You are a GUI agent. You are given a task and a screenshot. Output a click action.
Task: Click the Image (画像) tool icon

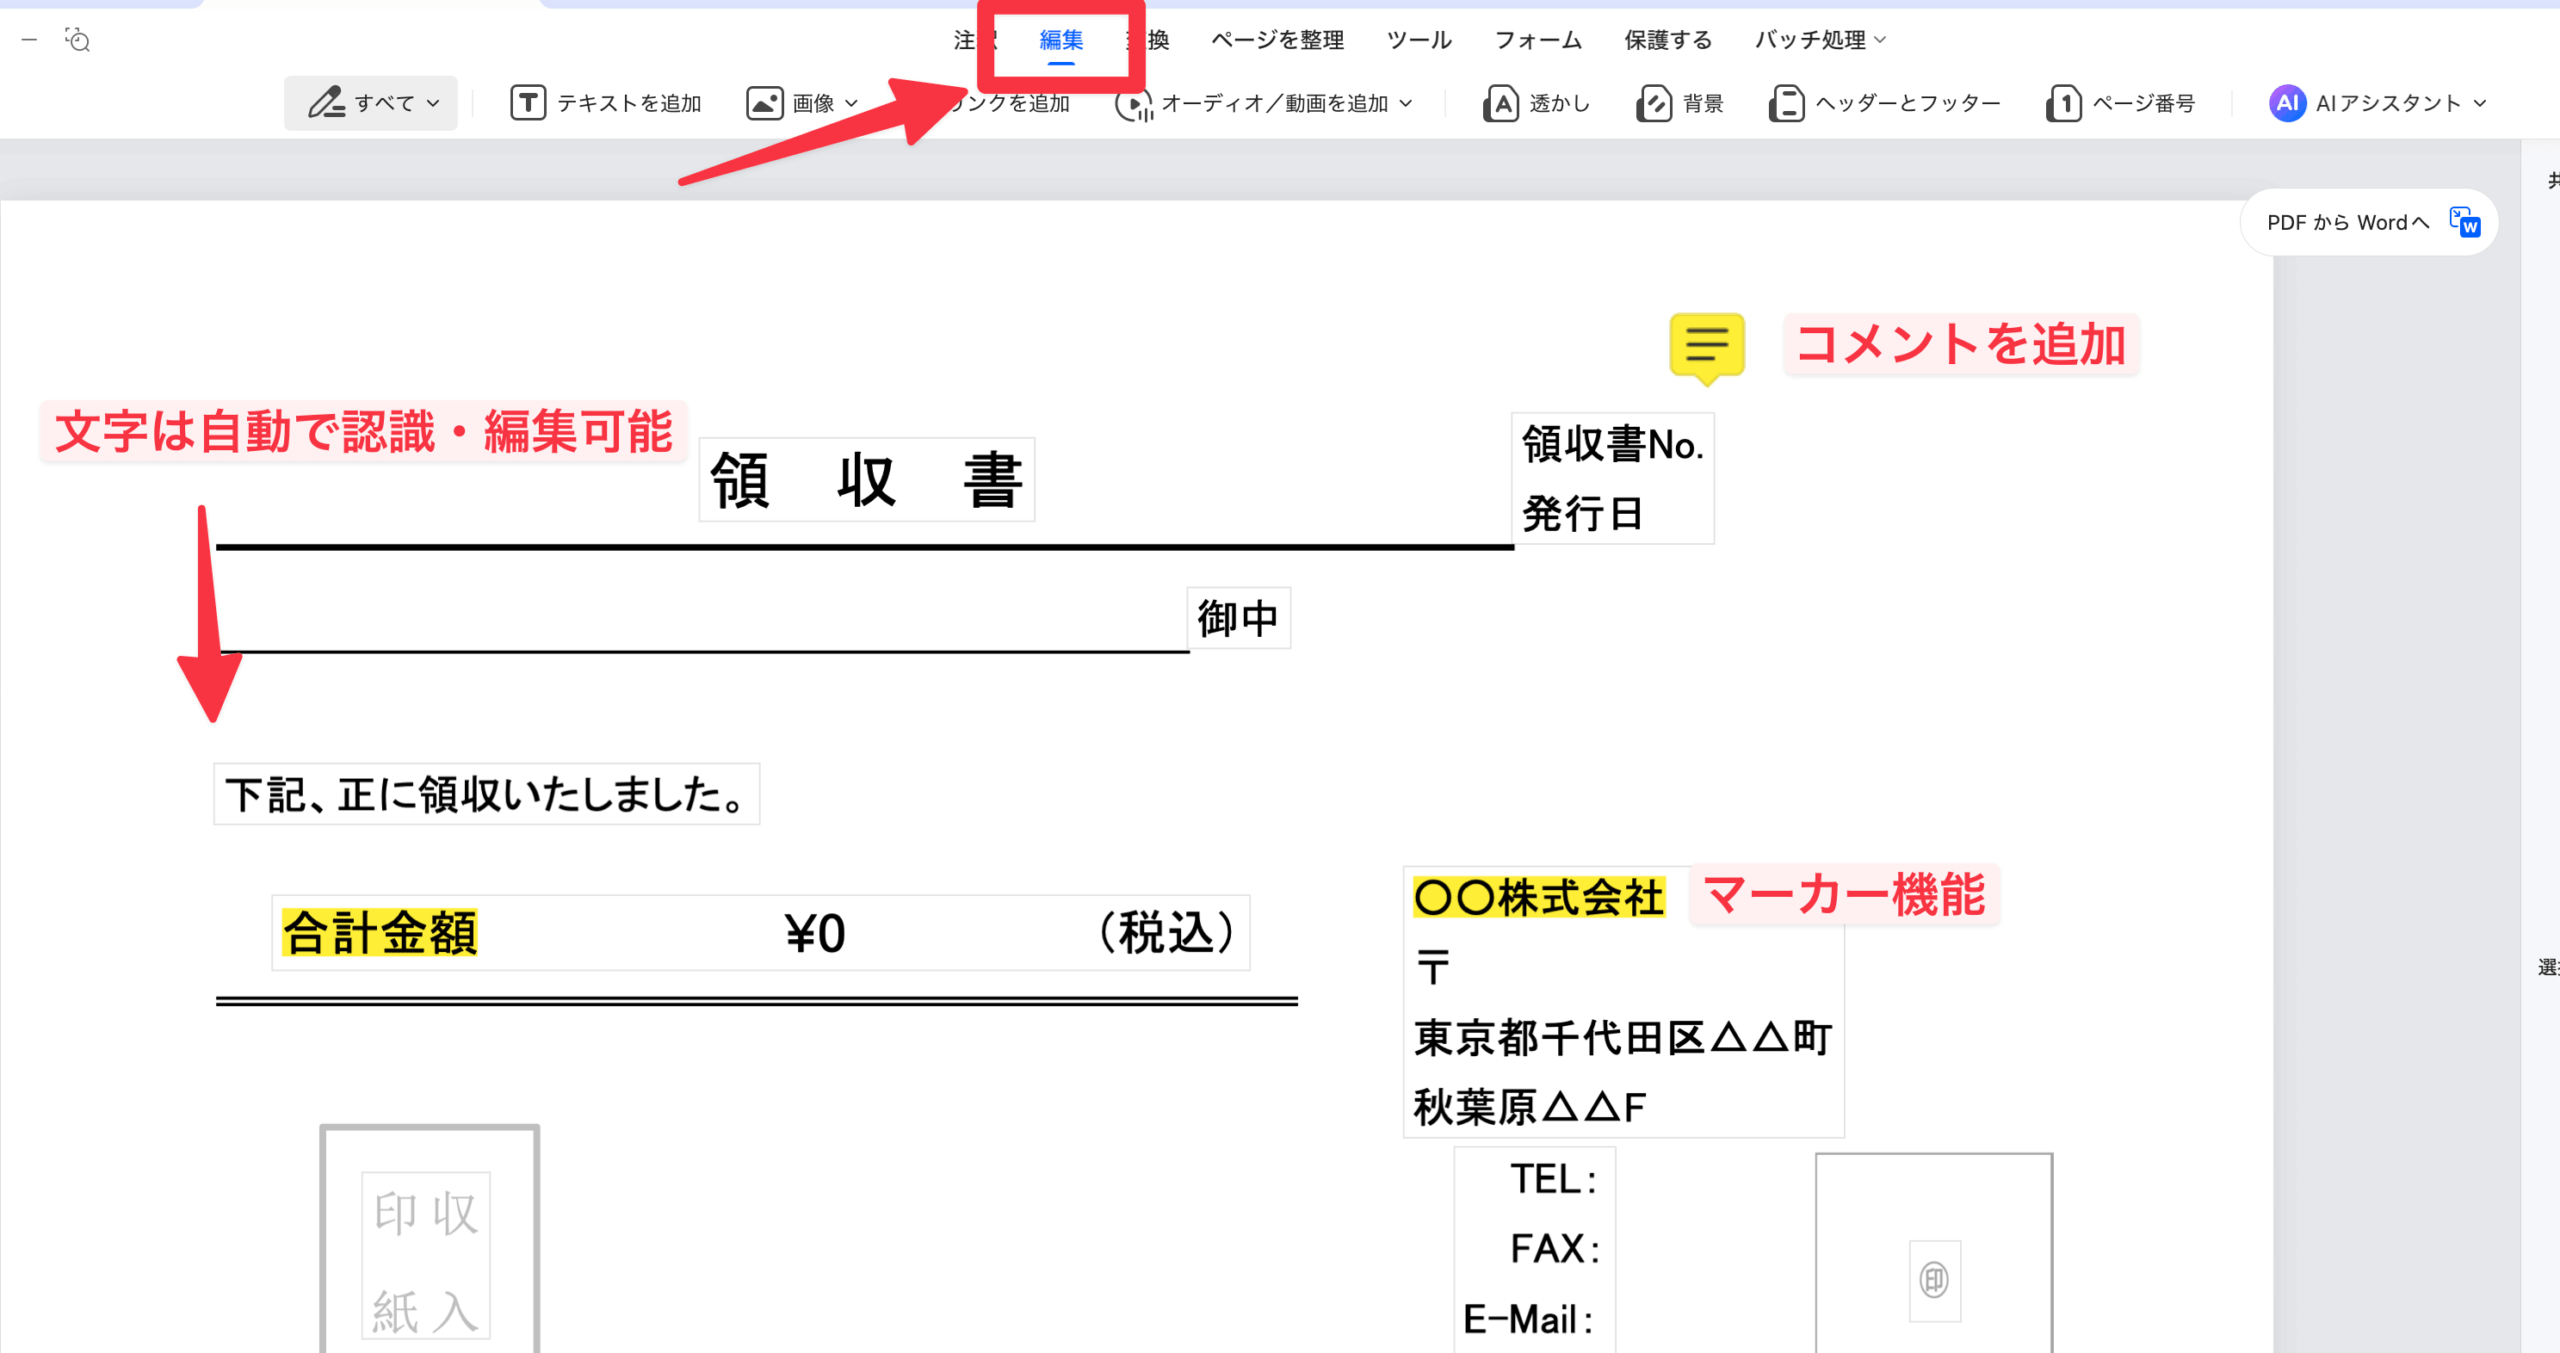coord(764,103)
